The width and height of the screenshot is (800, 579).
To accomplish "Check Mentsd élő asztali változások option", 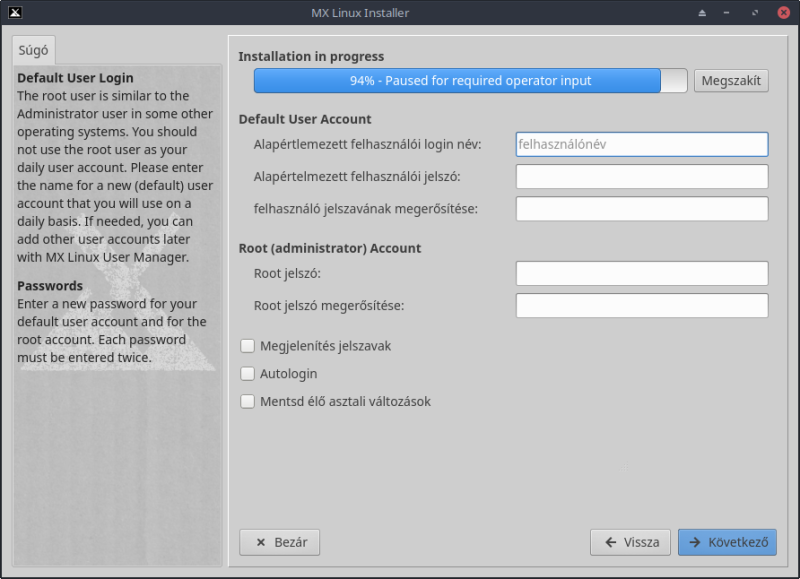I will pyautogui.click(x=247, y=401).
